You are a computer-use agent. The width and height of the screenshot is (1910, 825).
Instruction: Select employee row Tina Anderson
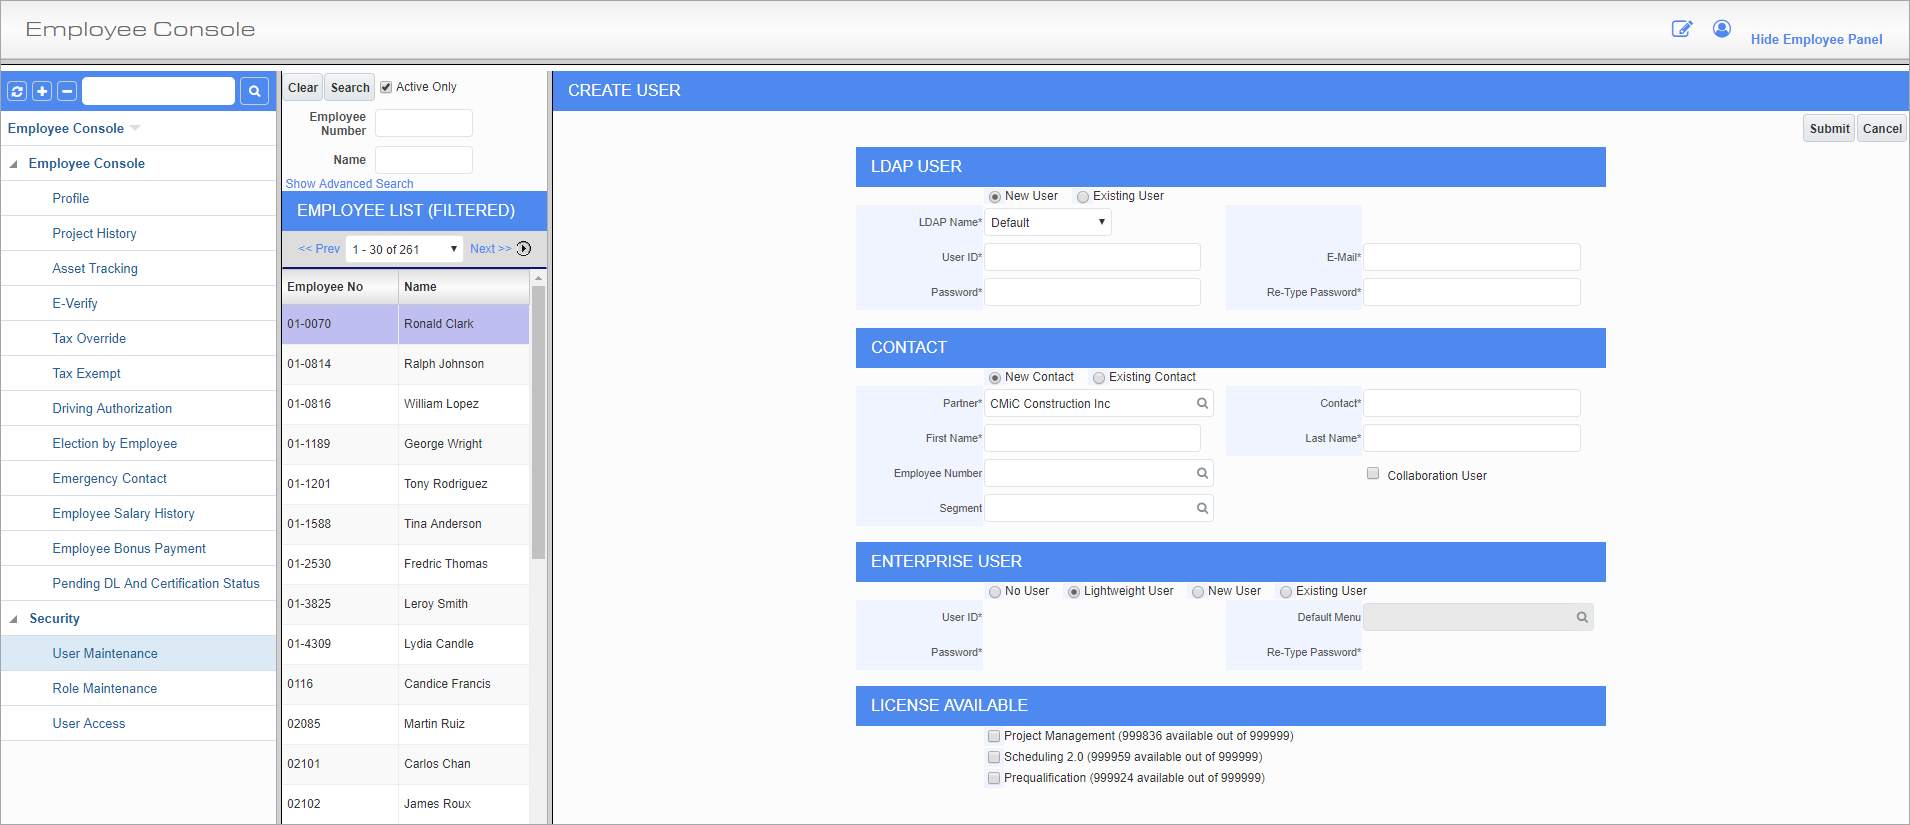pyautogui.click(x=405, y=524)
